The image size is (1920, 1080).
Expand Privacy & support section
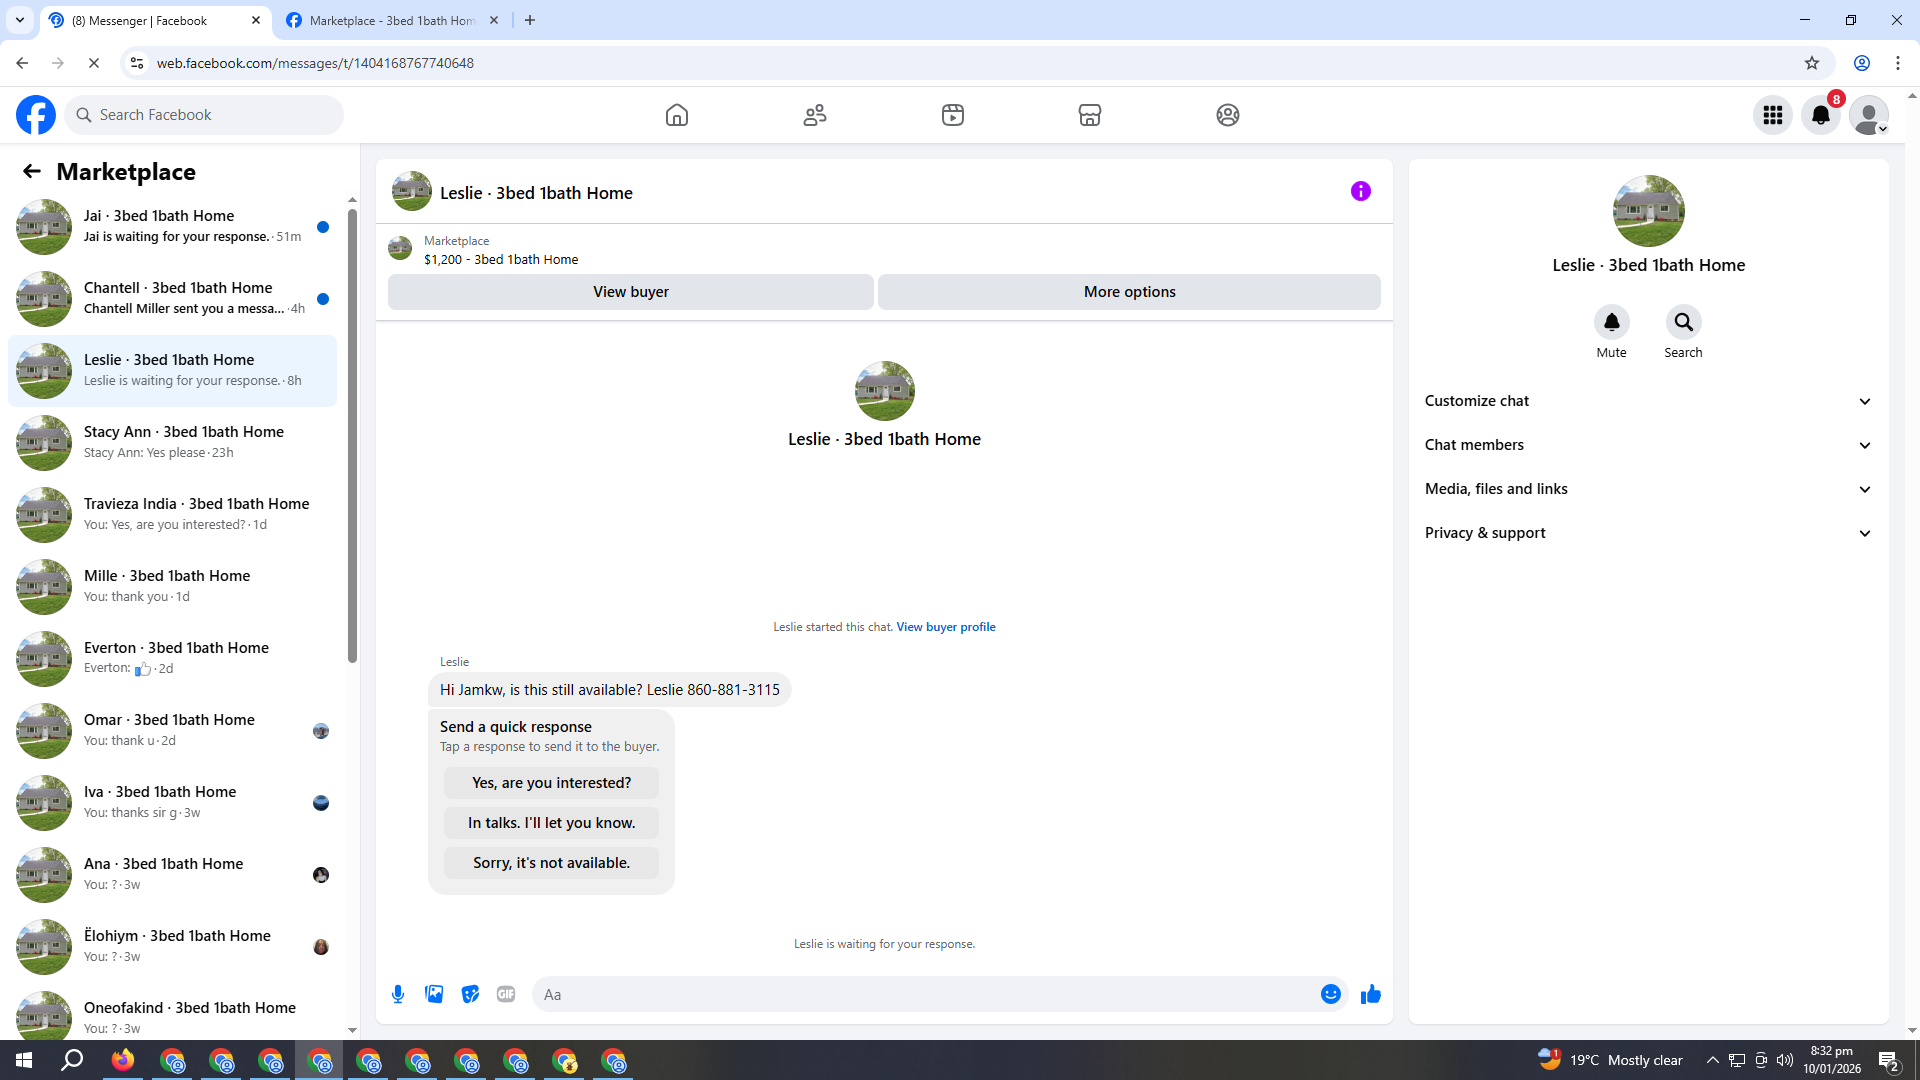[1648, 533]
